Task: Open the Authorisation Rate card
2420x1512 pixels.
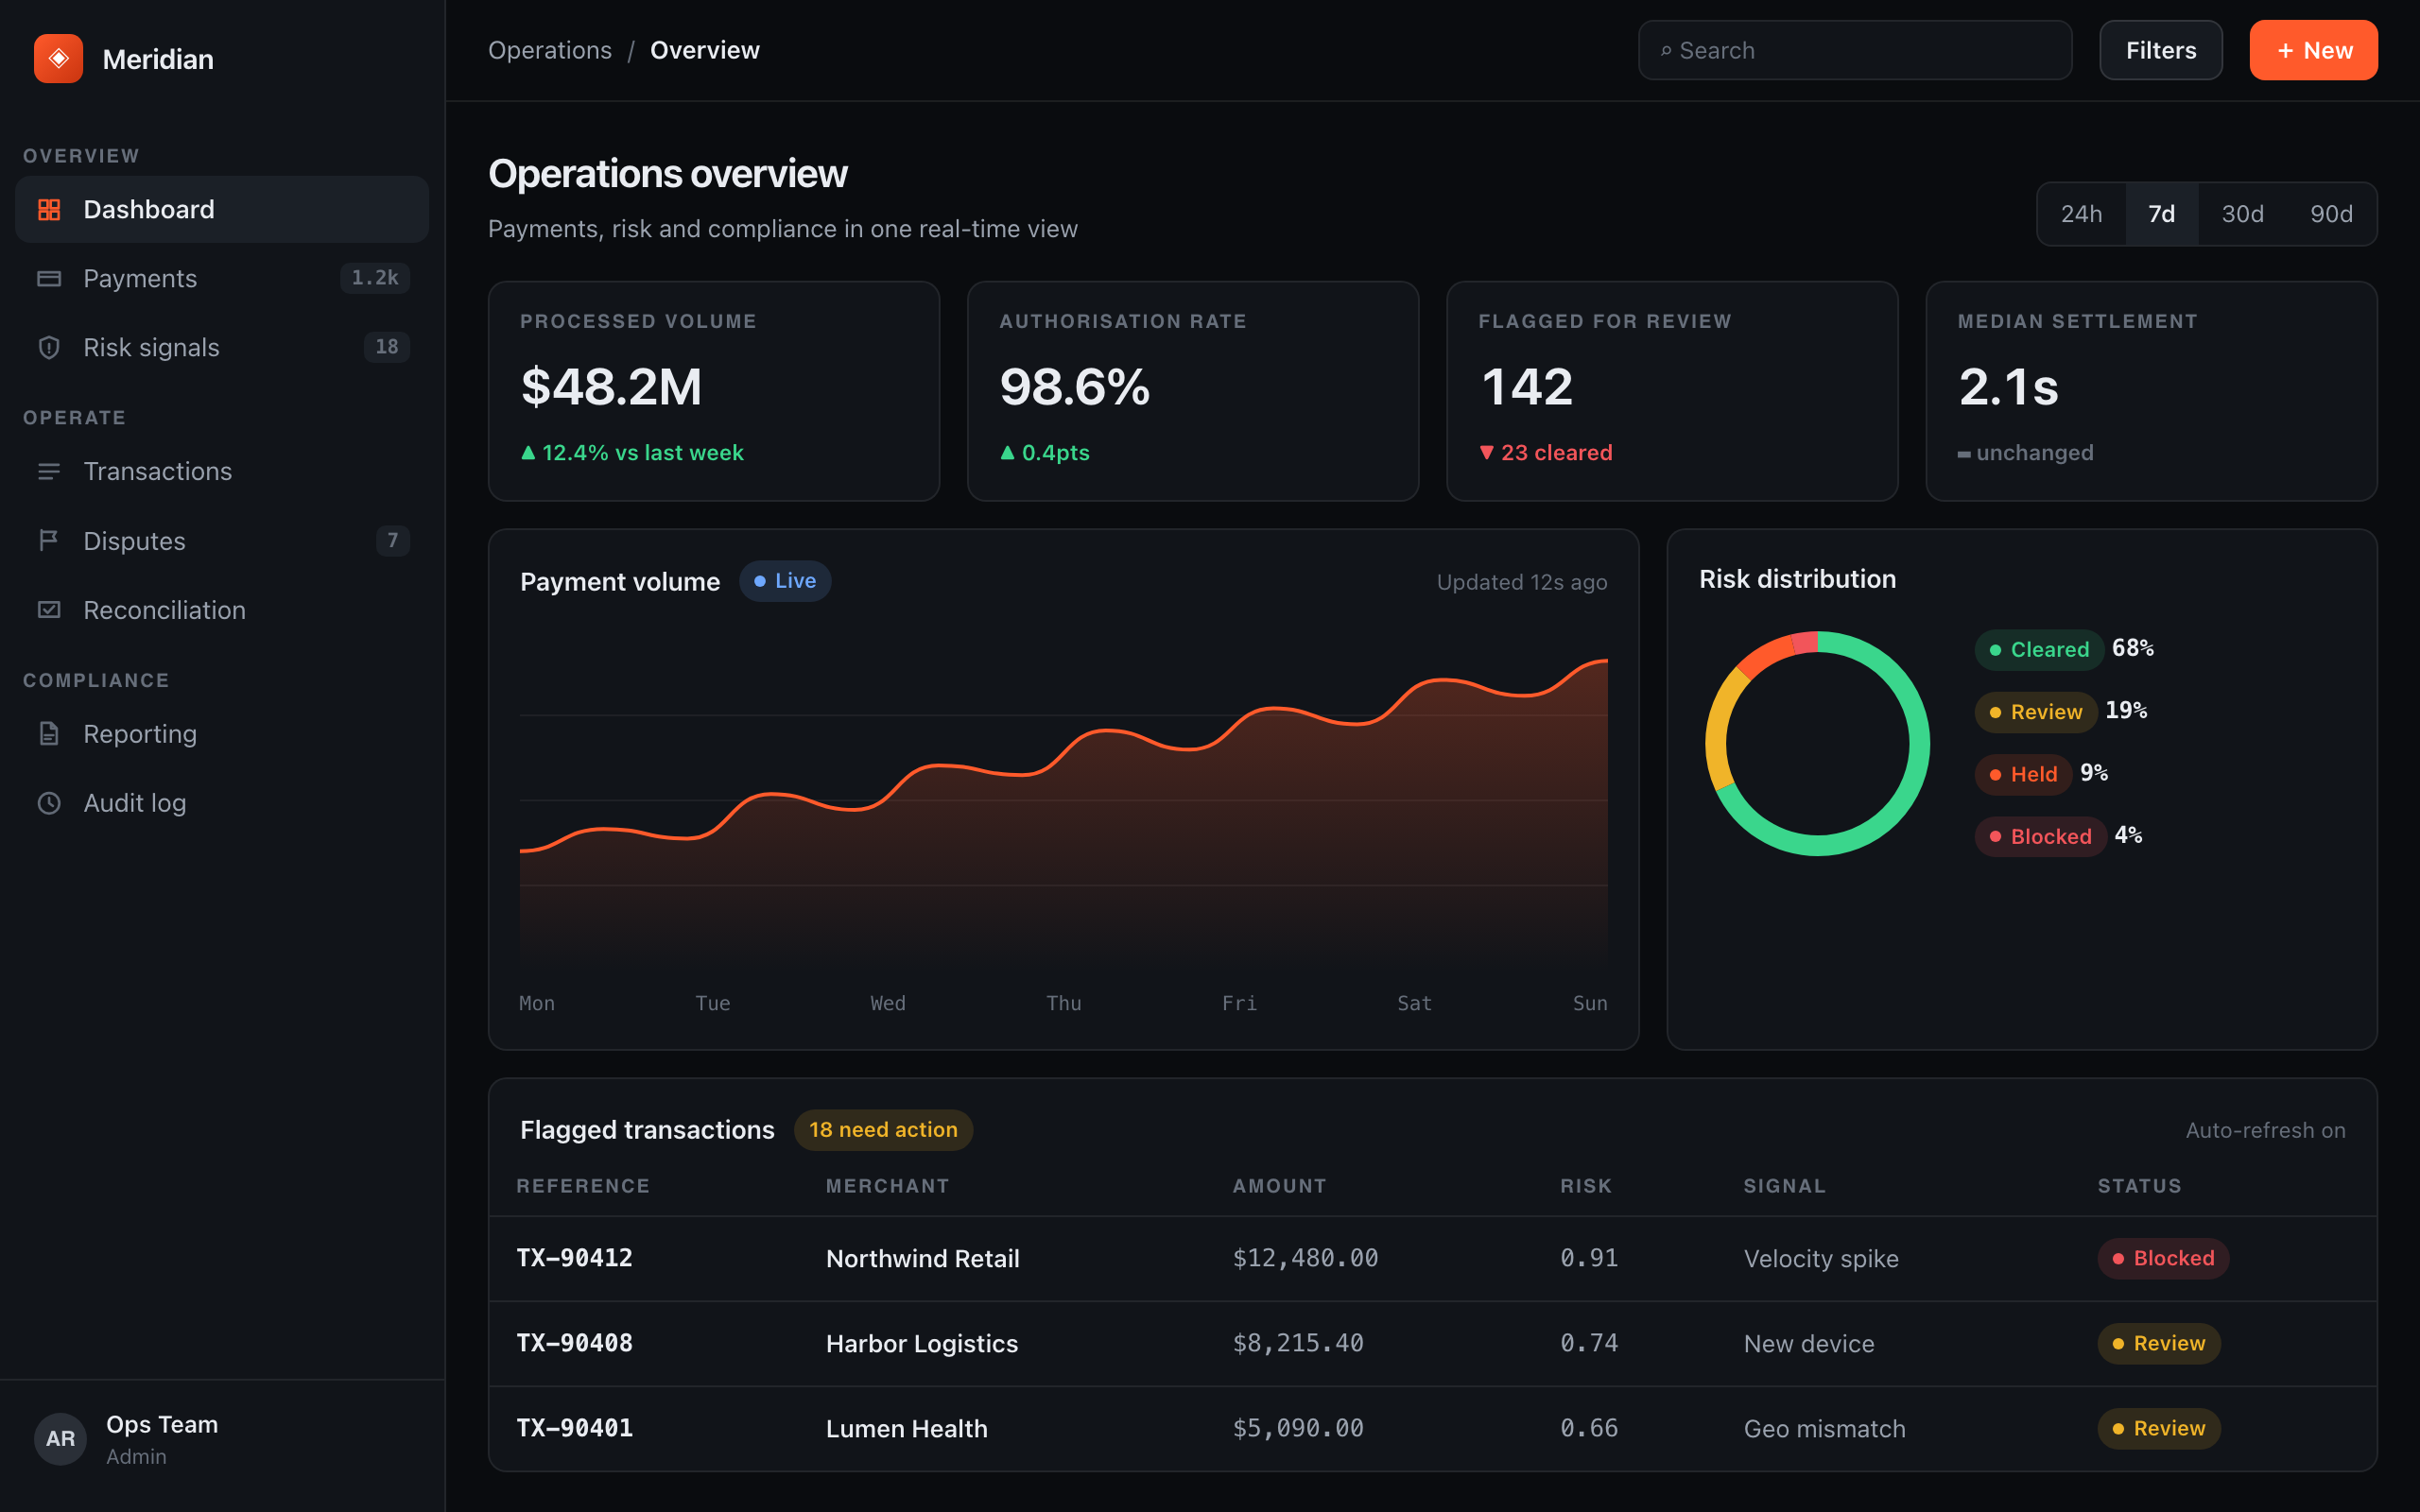Action: tap(1193, 391)
